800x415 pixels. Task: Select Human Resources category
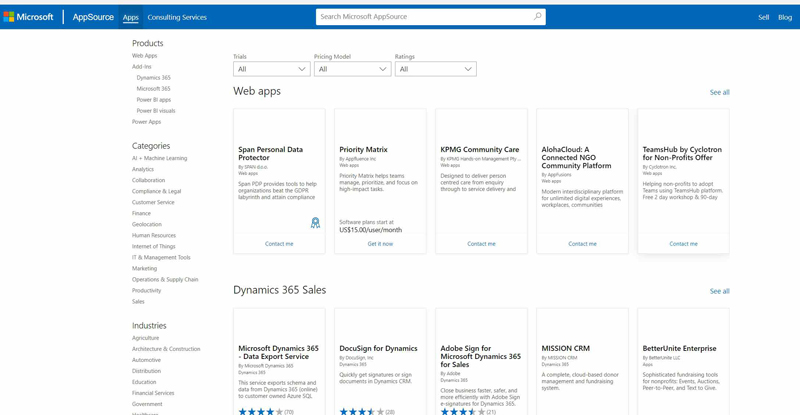(x=154, y=235)
